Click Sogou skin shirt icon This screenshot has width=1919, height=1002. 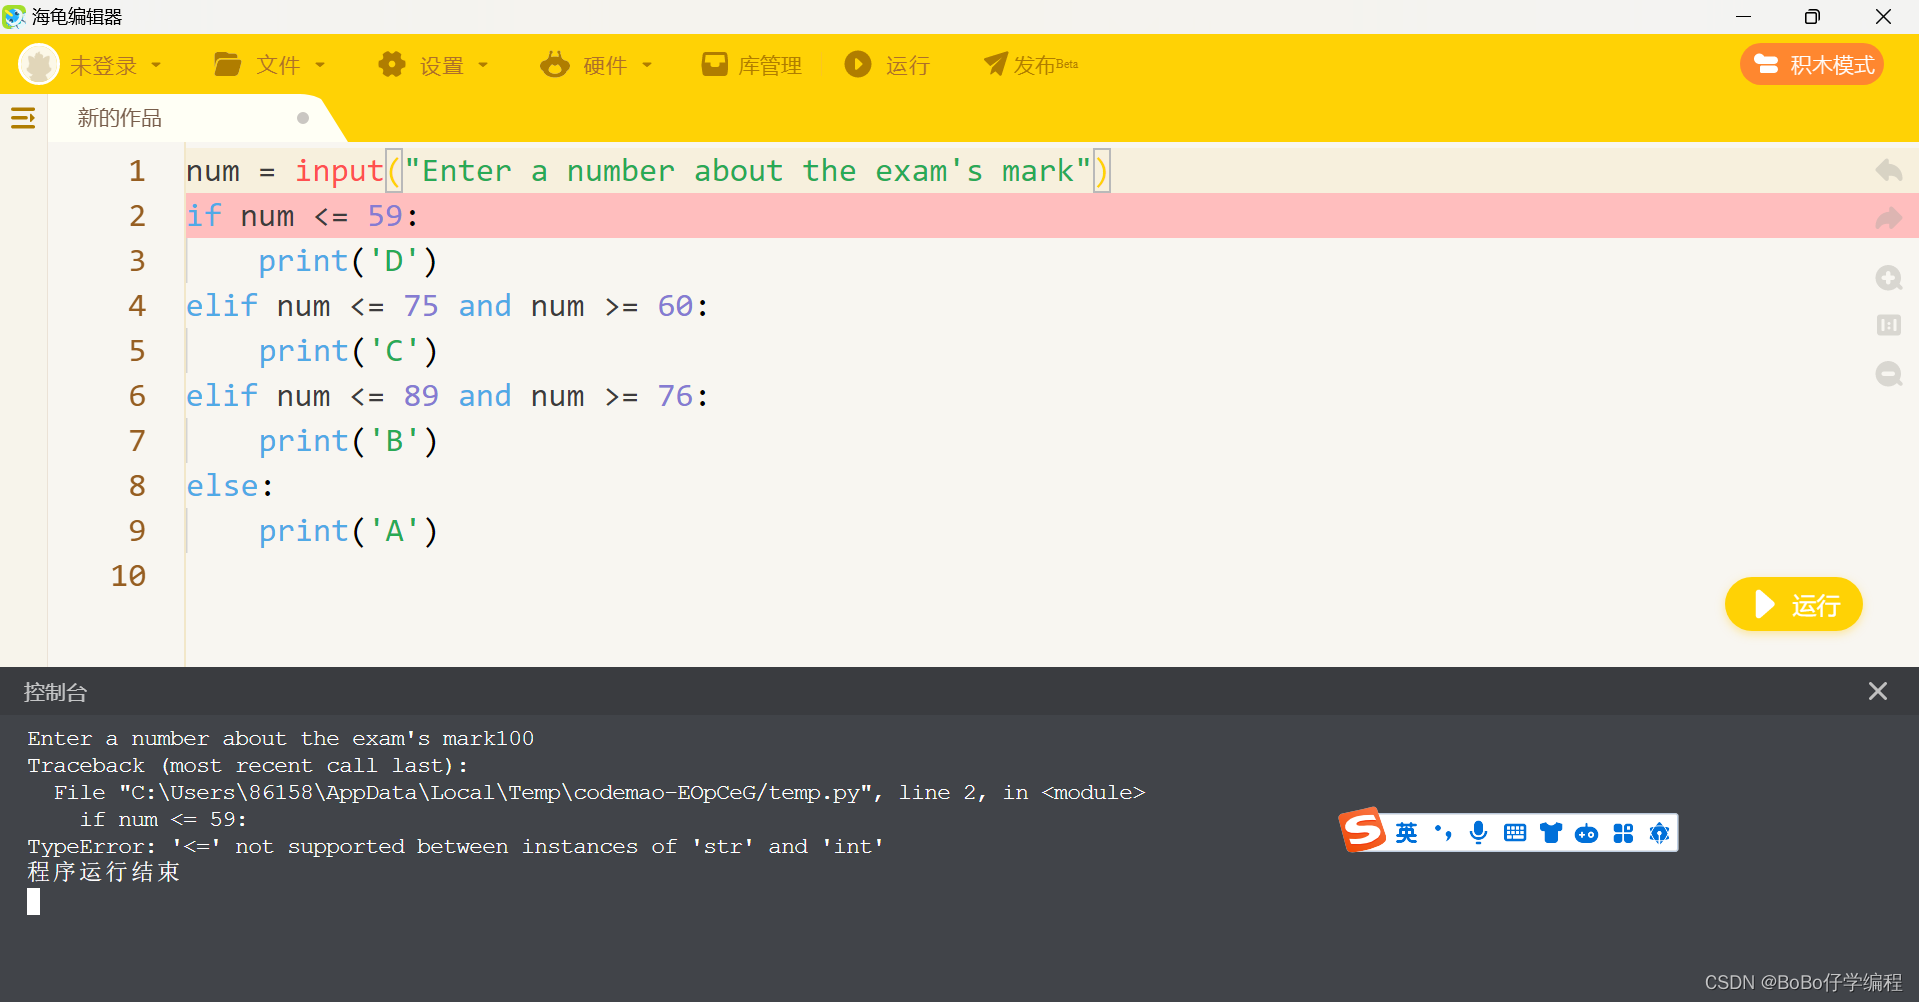click(1550, 833)
